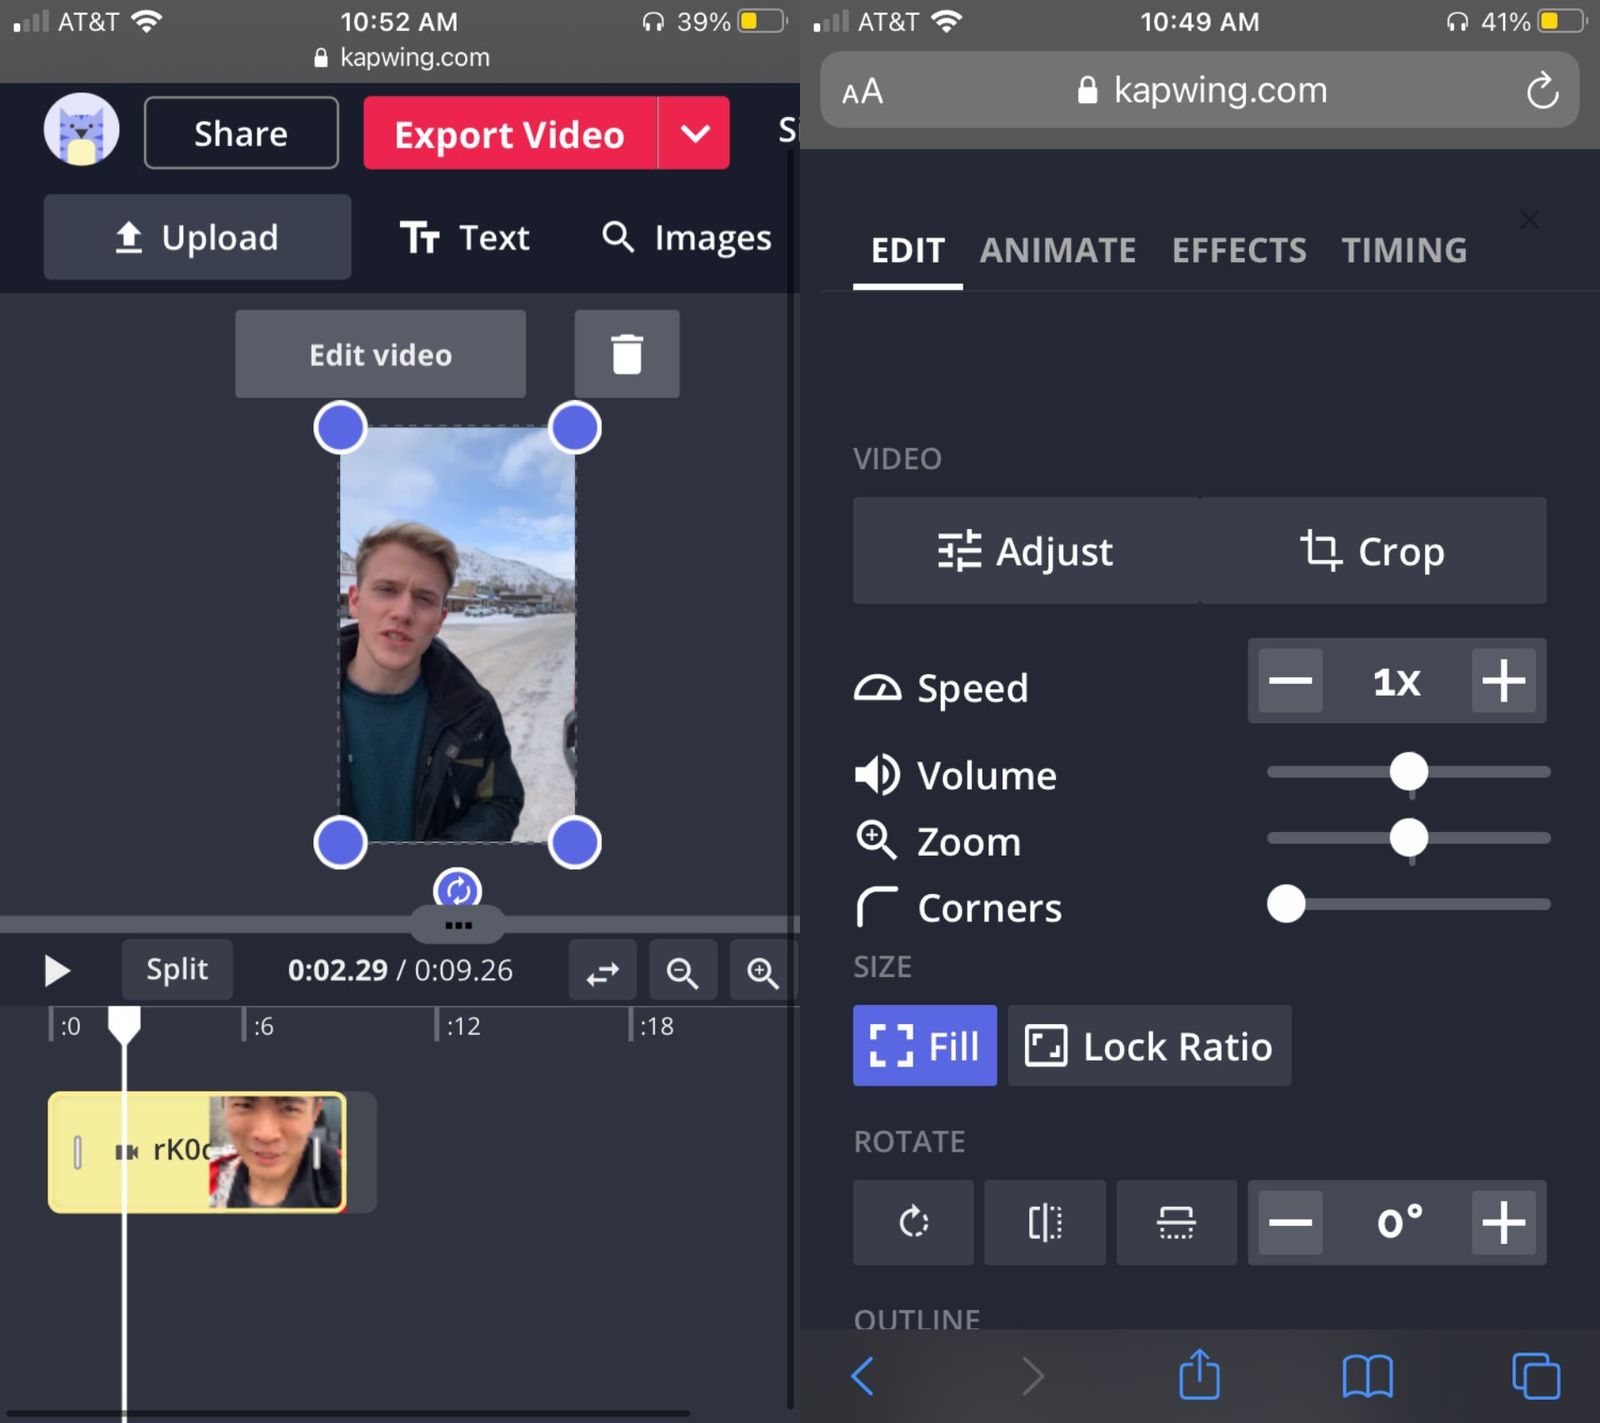Select the rK0c video clip in the timeline
The height and width of the screenshot is (1423, 1600).
(200, 1151)
